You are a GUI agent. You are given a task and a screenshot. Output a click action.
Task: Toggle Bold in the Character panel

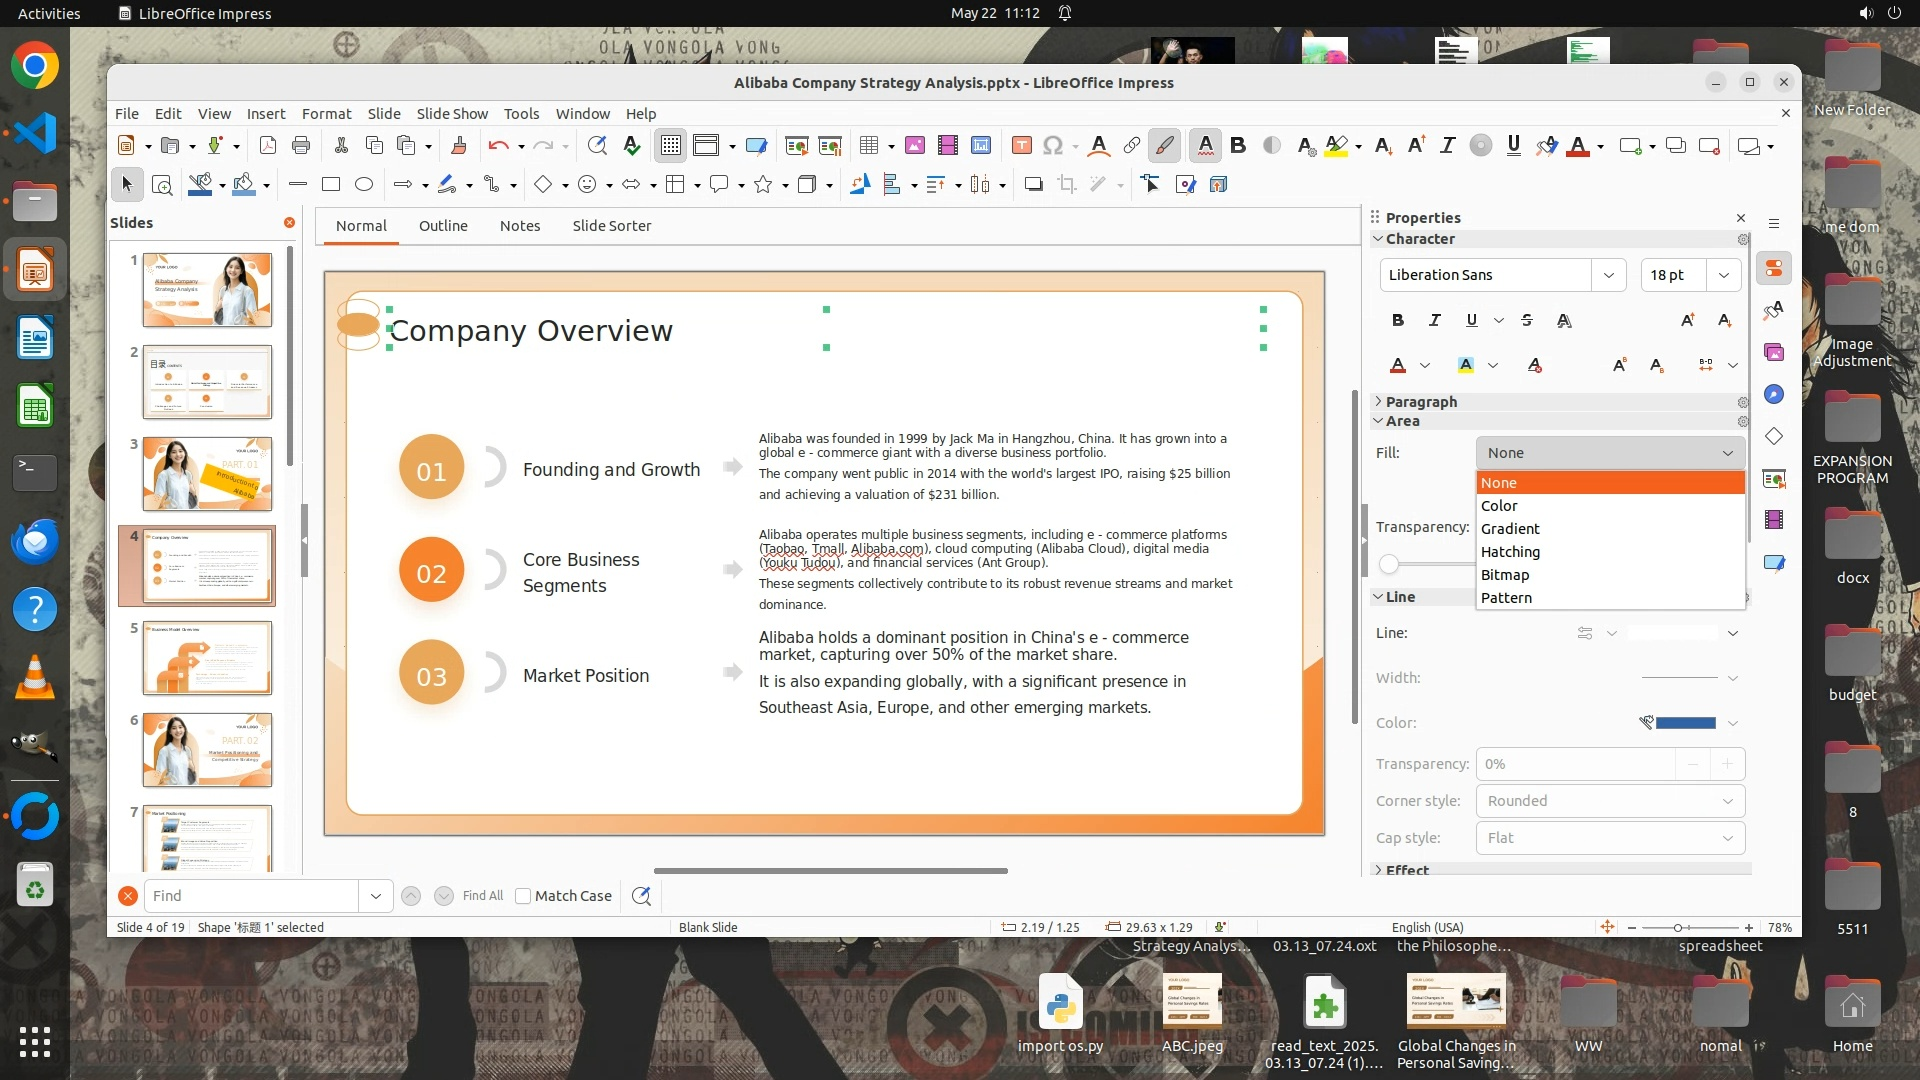point(1398,320)
